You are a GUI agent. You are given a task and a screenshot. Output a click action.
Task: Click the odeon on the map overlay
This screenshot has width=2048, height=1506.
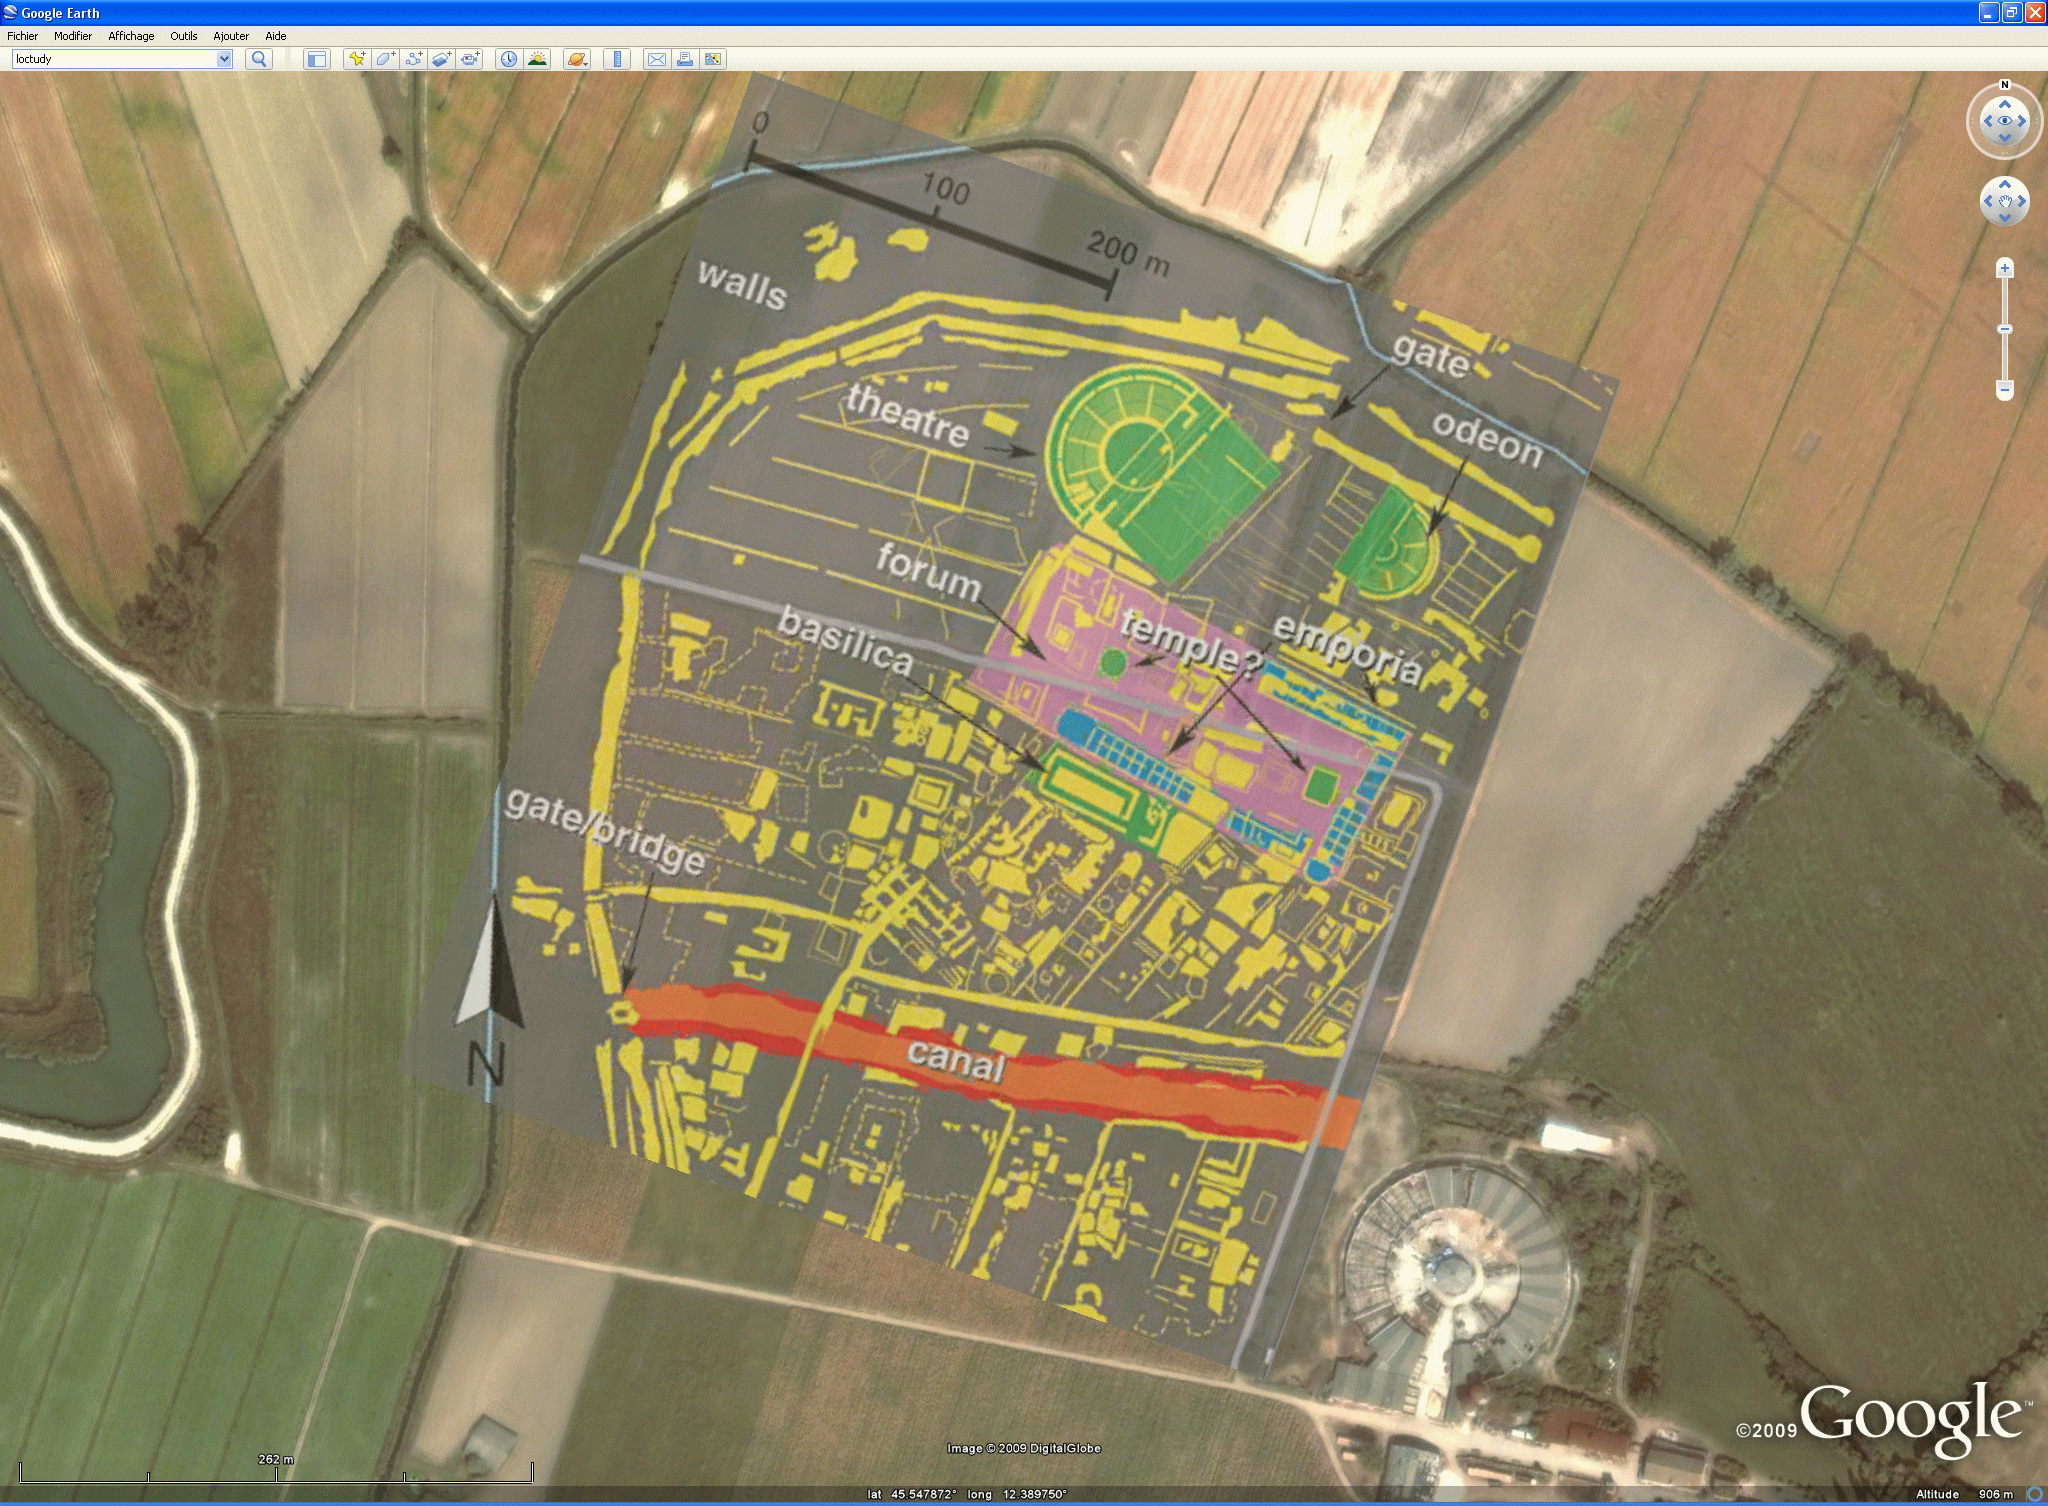[1390, 544]
